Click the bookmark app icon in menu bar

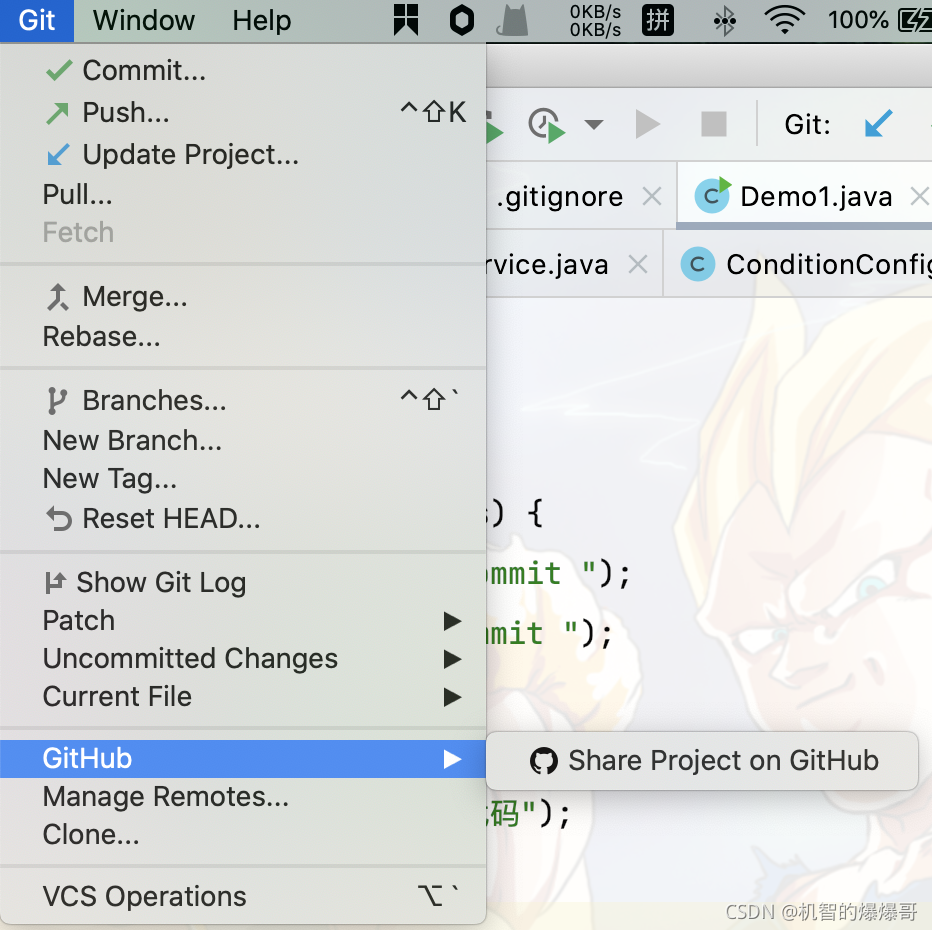coord(406,20)
